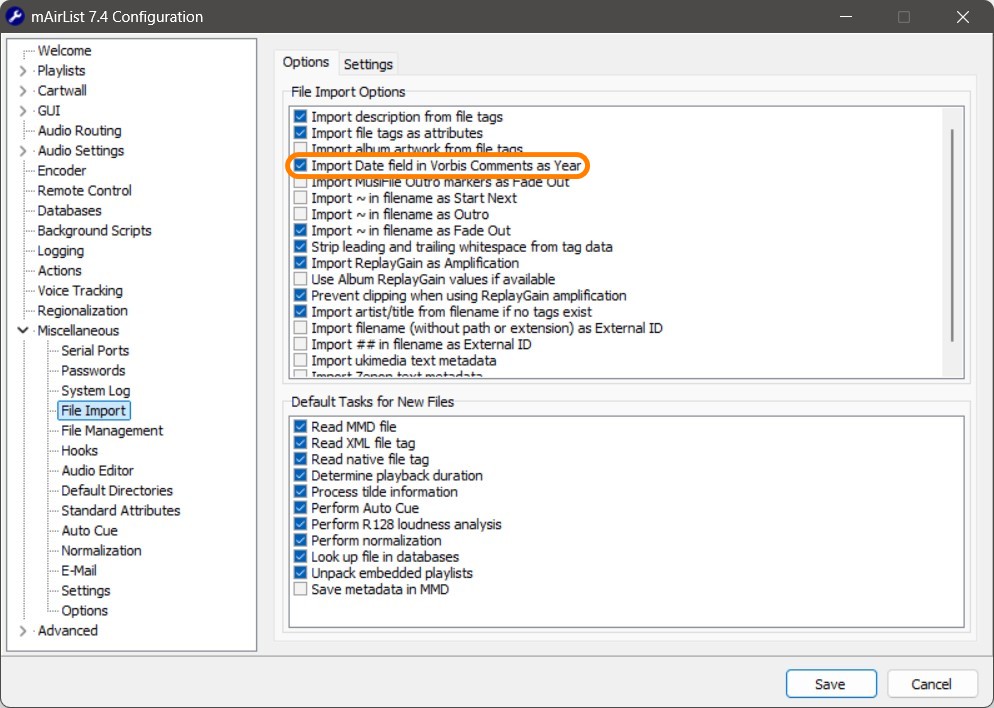Enable Save metadata in MMD
The image size is (994, 708).
(x=300, y=589)
